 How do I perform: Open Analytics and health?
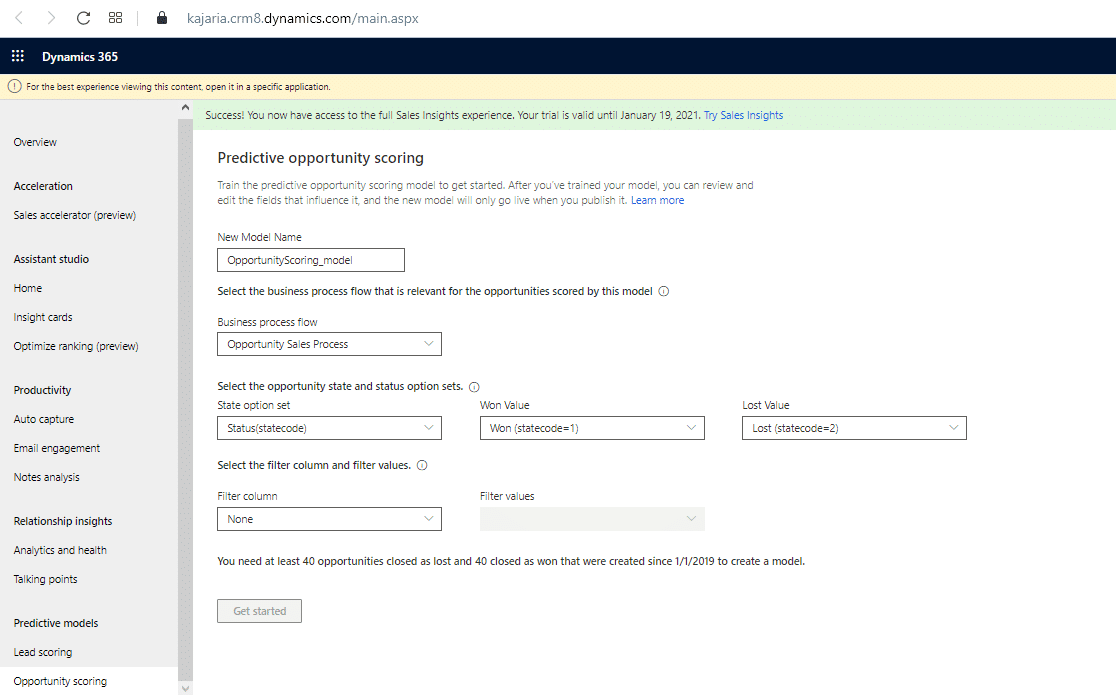pyautogui.click(x=60, y=550)
